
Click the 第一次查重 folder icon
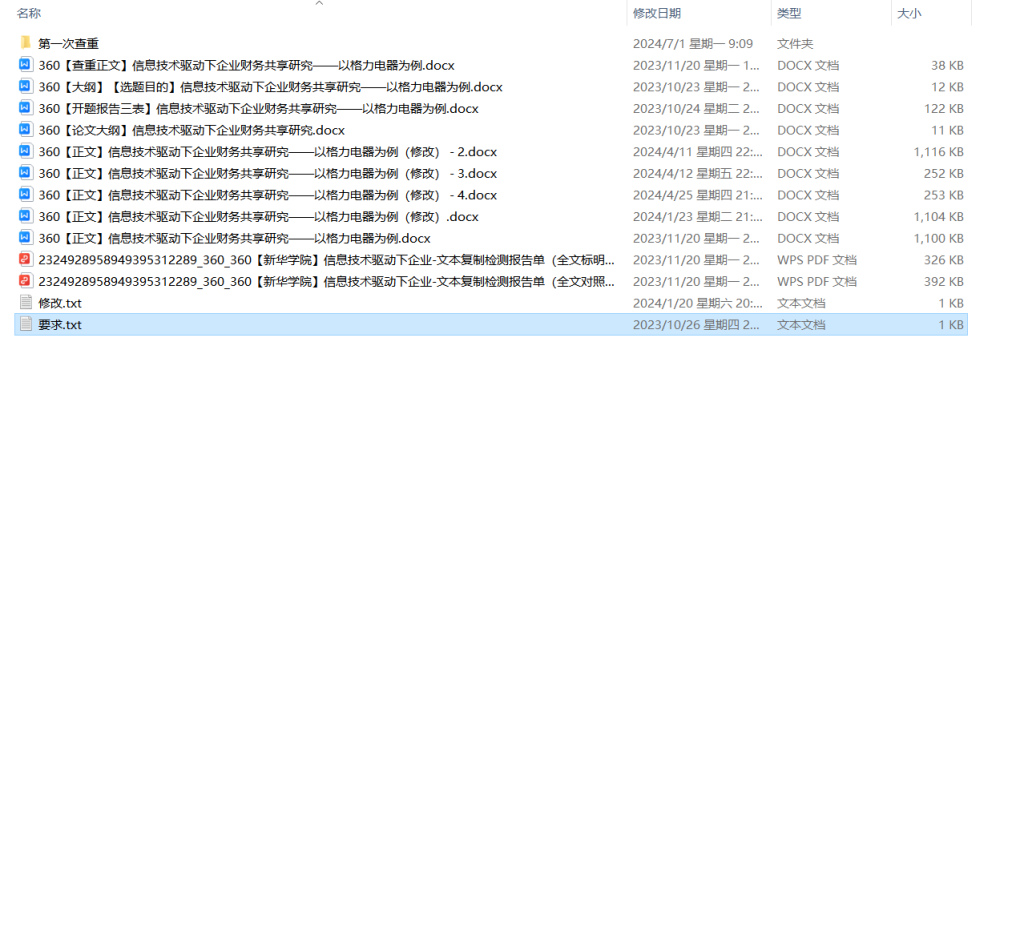click(26, 43)
